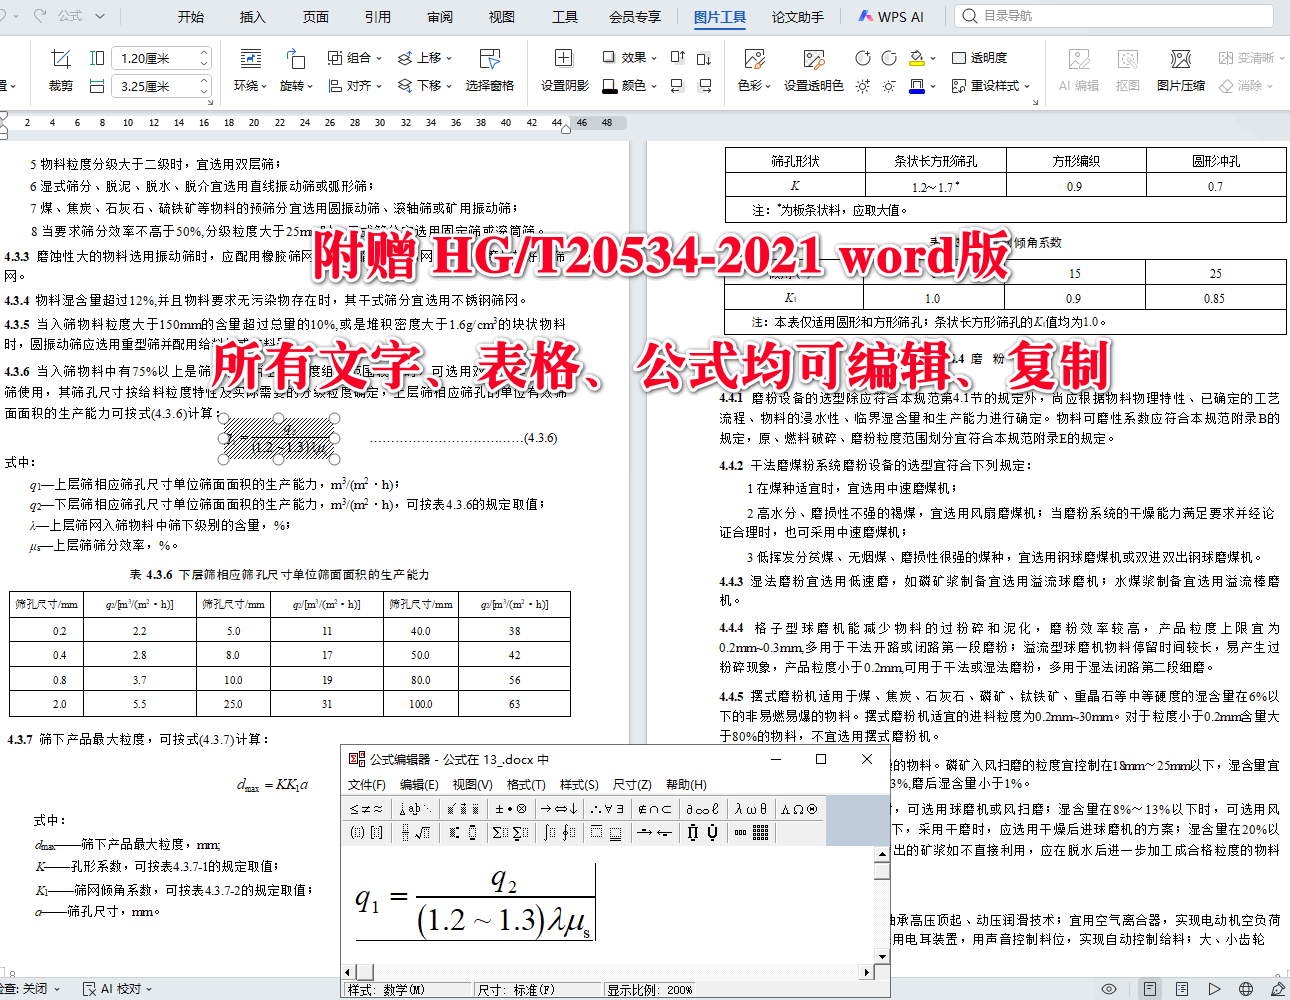Switch to page view mode in status bar
The image size is (1290, 1000).
click(x=1150, y=989)
